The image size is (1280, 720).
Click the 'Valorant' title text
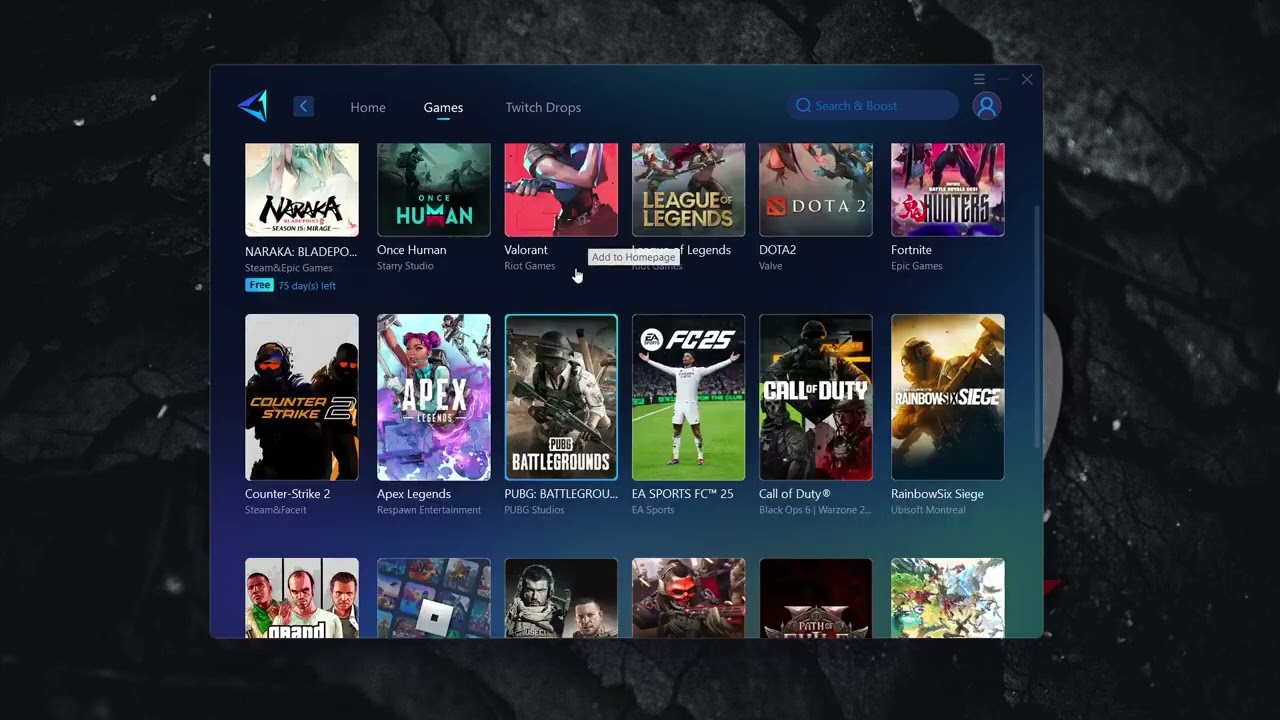(526, 250)
